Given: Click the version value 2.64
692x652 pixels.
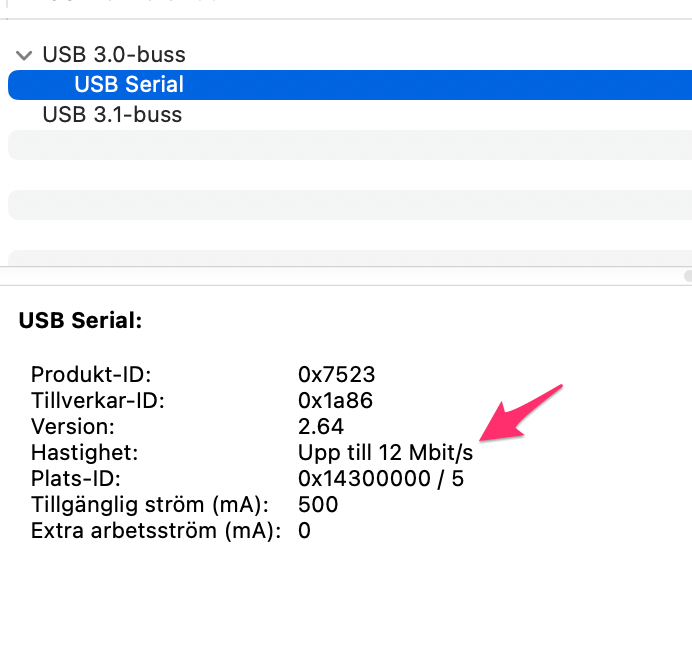Looking at the screenshot, I should (320, 427).
